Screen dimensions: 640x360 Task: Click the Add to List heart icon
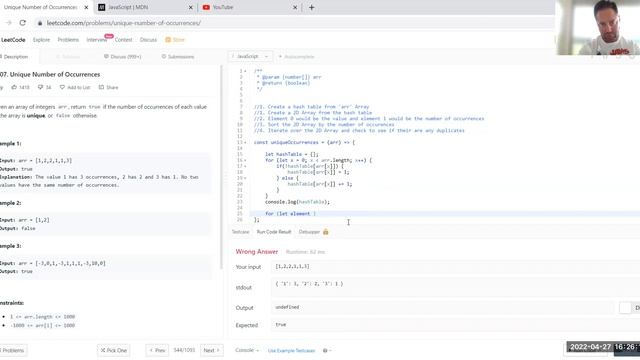tap(62, 87)
